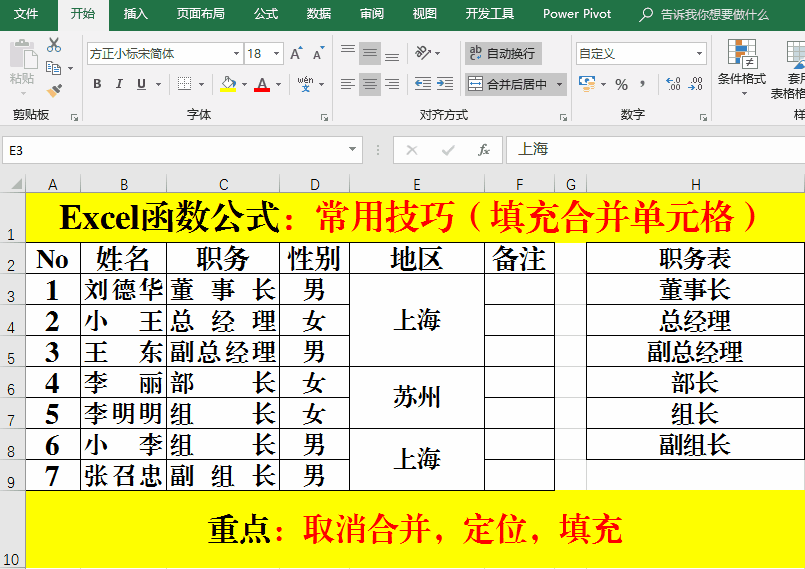Click the Insert Function fx icon
This screenshot has width=805, height=569.
pyautogui.click(x=484, y=150)
